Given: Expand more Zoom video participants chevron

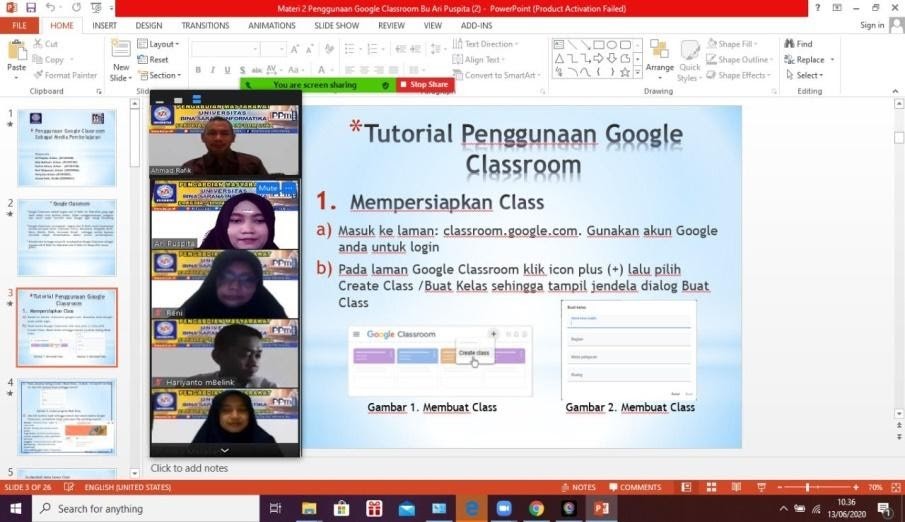Looking at the screenshot, I should click(x=225, y=450).
